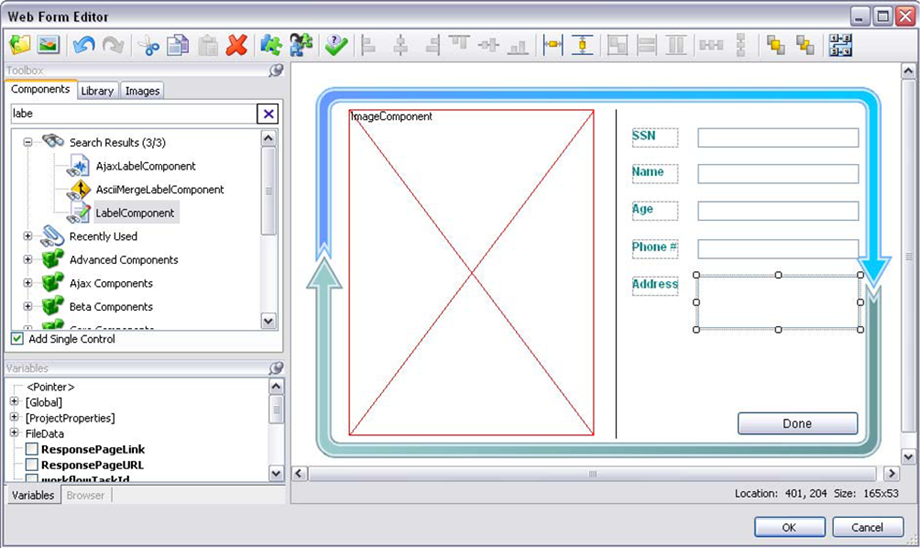Collapse the Search Results node
The image size is (920, 548).
[28, 142]
